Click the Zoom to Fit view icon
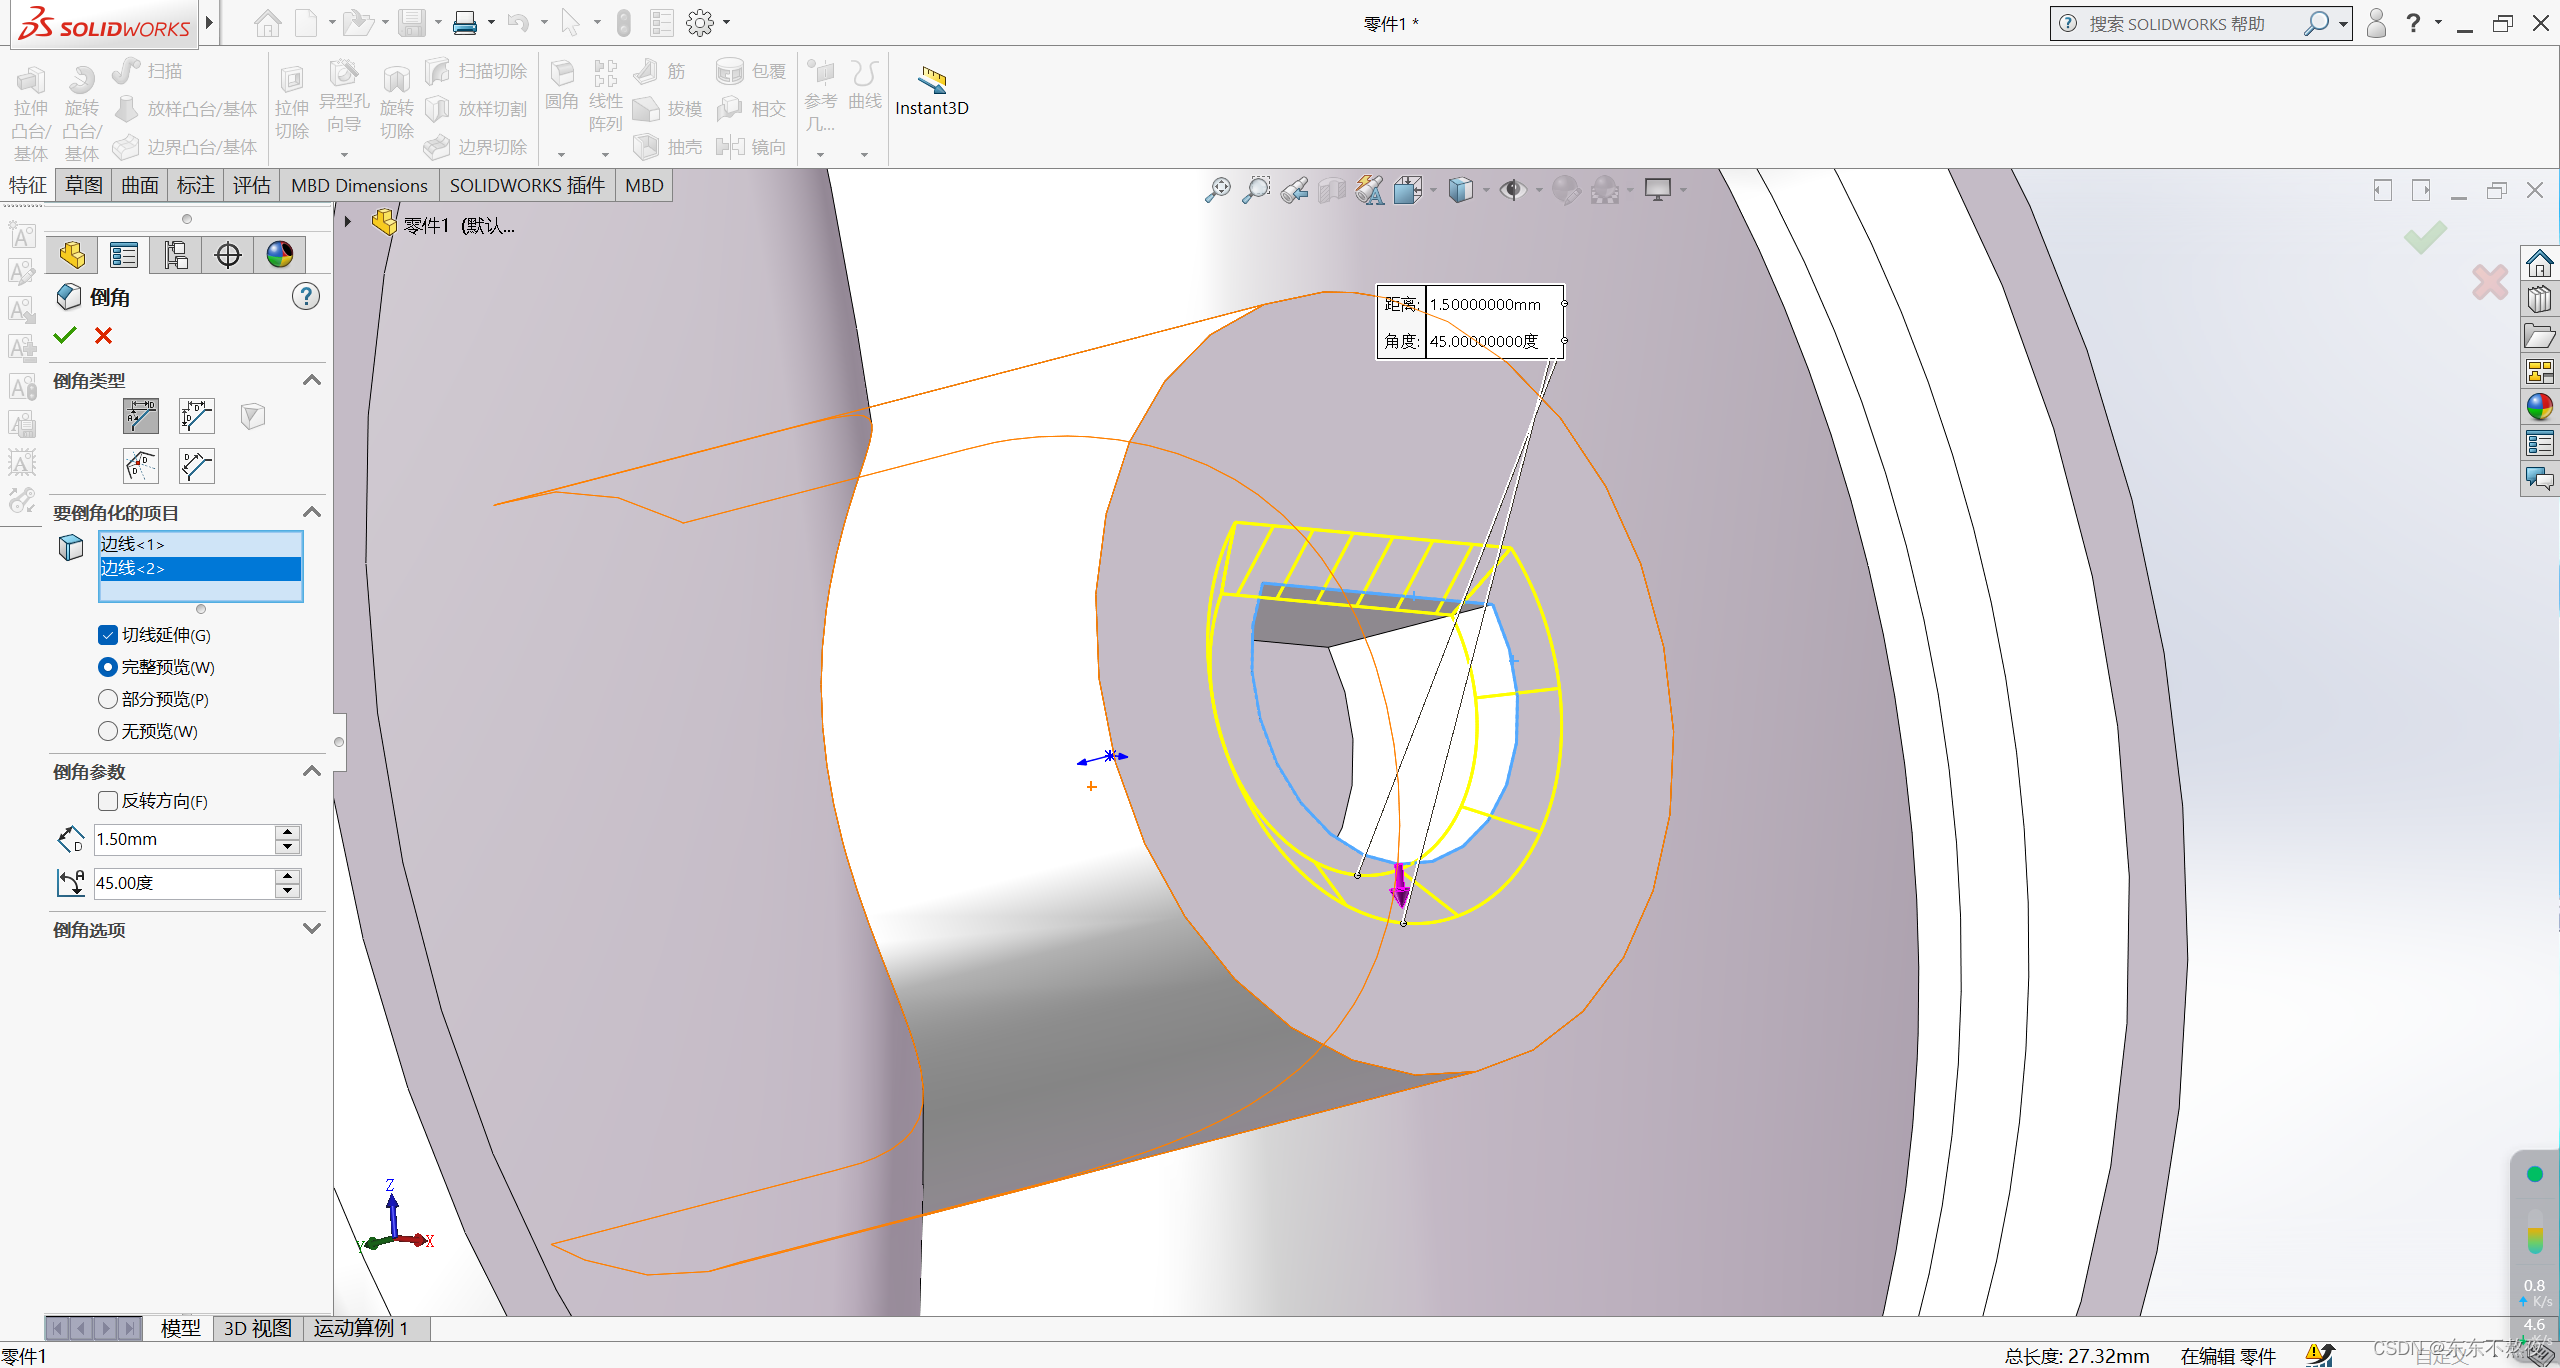The width and height of the screenshot is (2560, 1368). [1217, 190]
